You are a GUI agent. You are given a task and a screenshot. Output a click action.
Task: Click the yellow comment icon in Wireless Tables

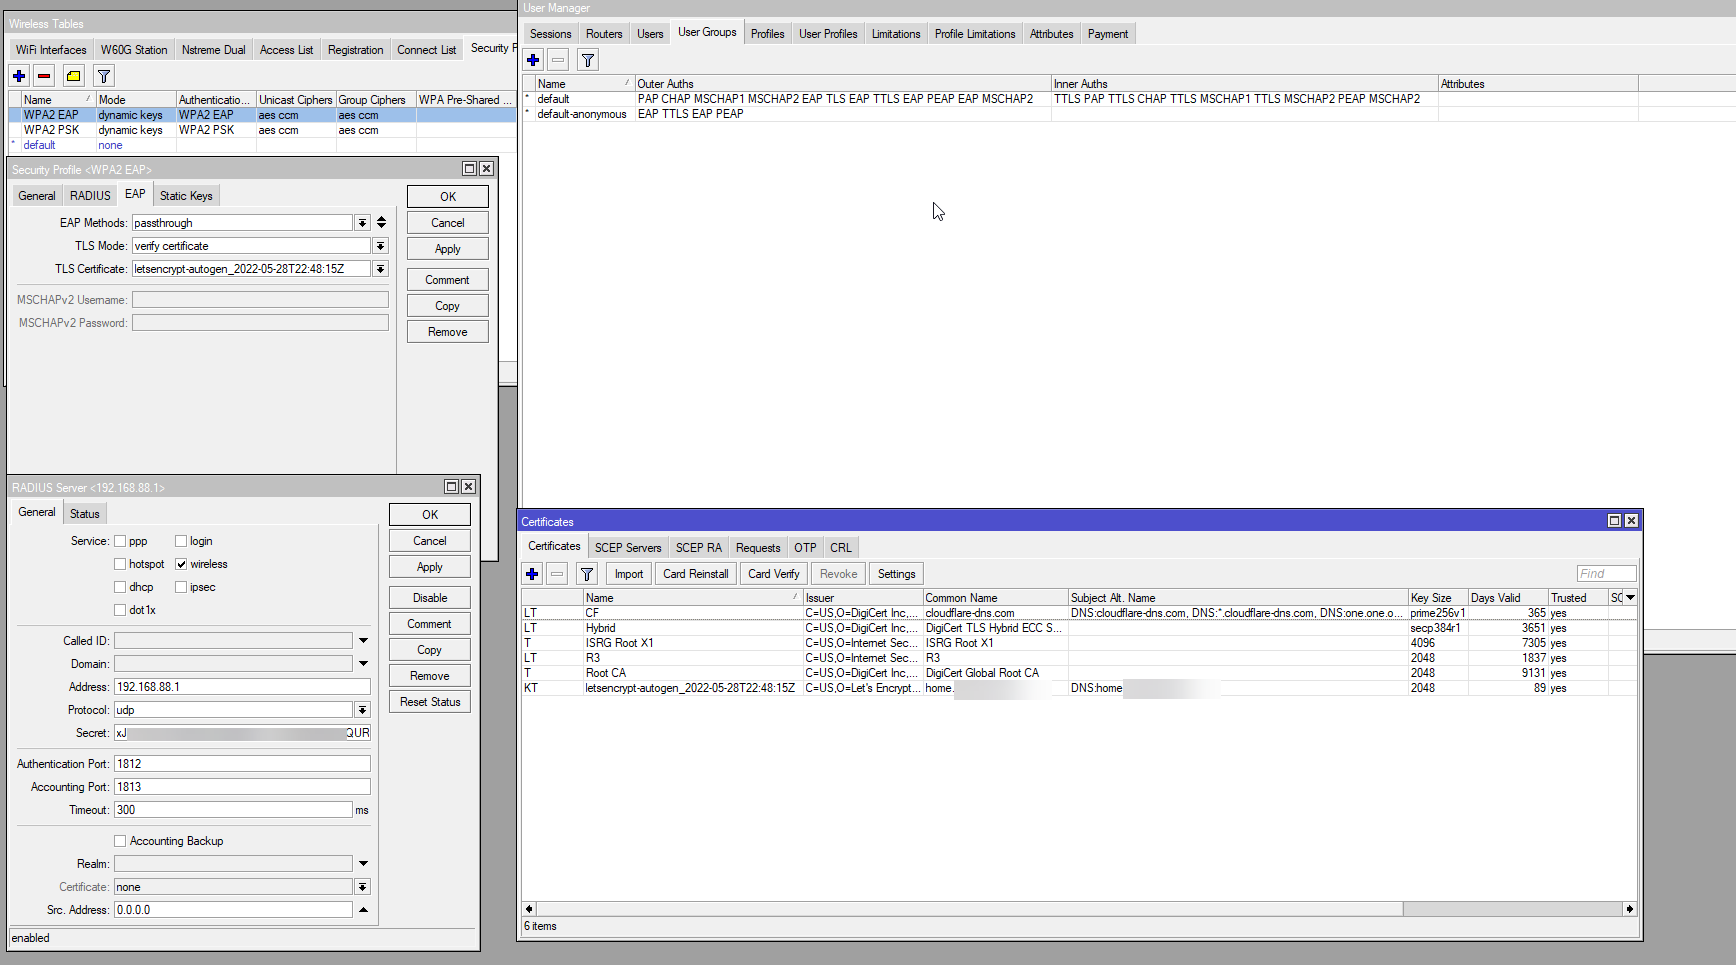(74, 76)
